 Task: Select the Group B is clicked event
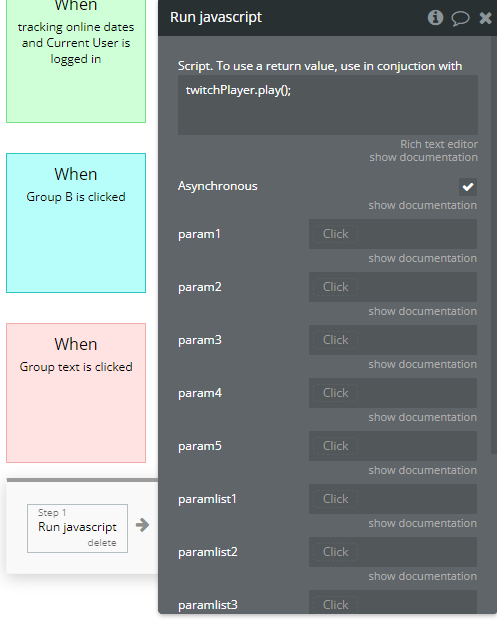click(x=76, y=223)
